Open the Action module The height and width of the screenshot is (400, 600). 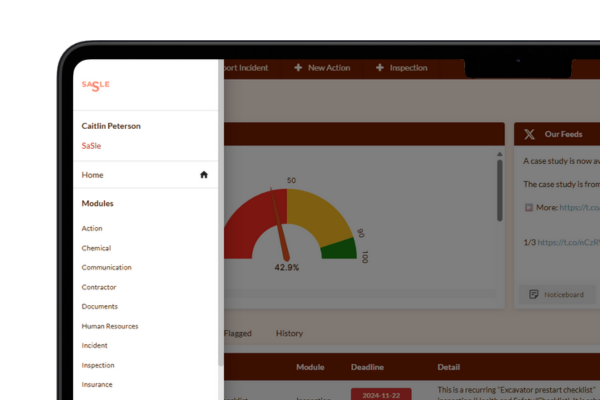pyautogui.click(x=92, y=229)
